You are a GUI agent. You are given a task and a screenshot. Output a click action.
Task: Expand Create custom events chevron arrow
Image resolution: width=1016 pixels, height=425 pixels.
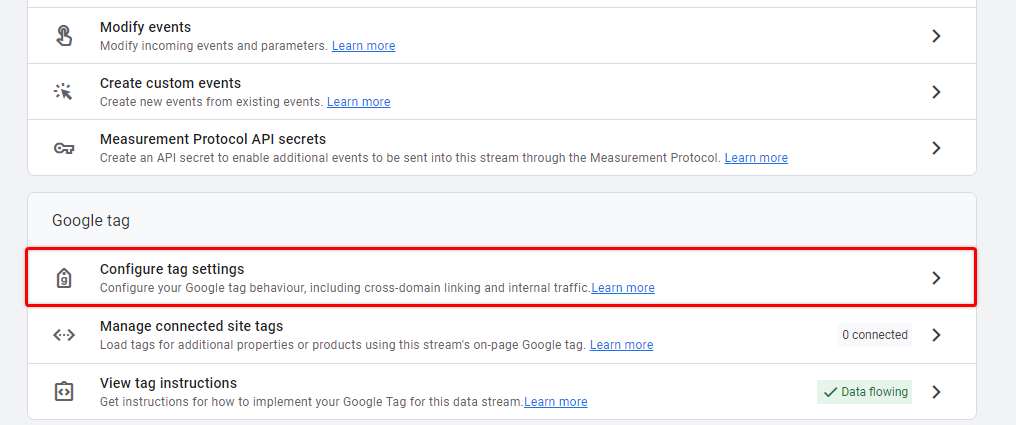pos(936,92)
